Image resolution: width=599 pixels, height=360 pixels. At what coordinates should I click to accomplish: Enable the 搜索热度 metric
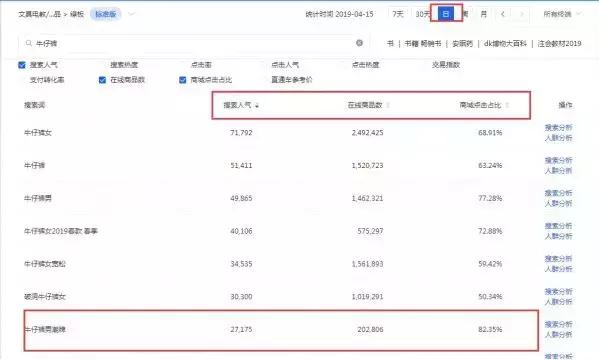click(124, 65)
